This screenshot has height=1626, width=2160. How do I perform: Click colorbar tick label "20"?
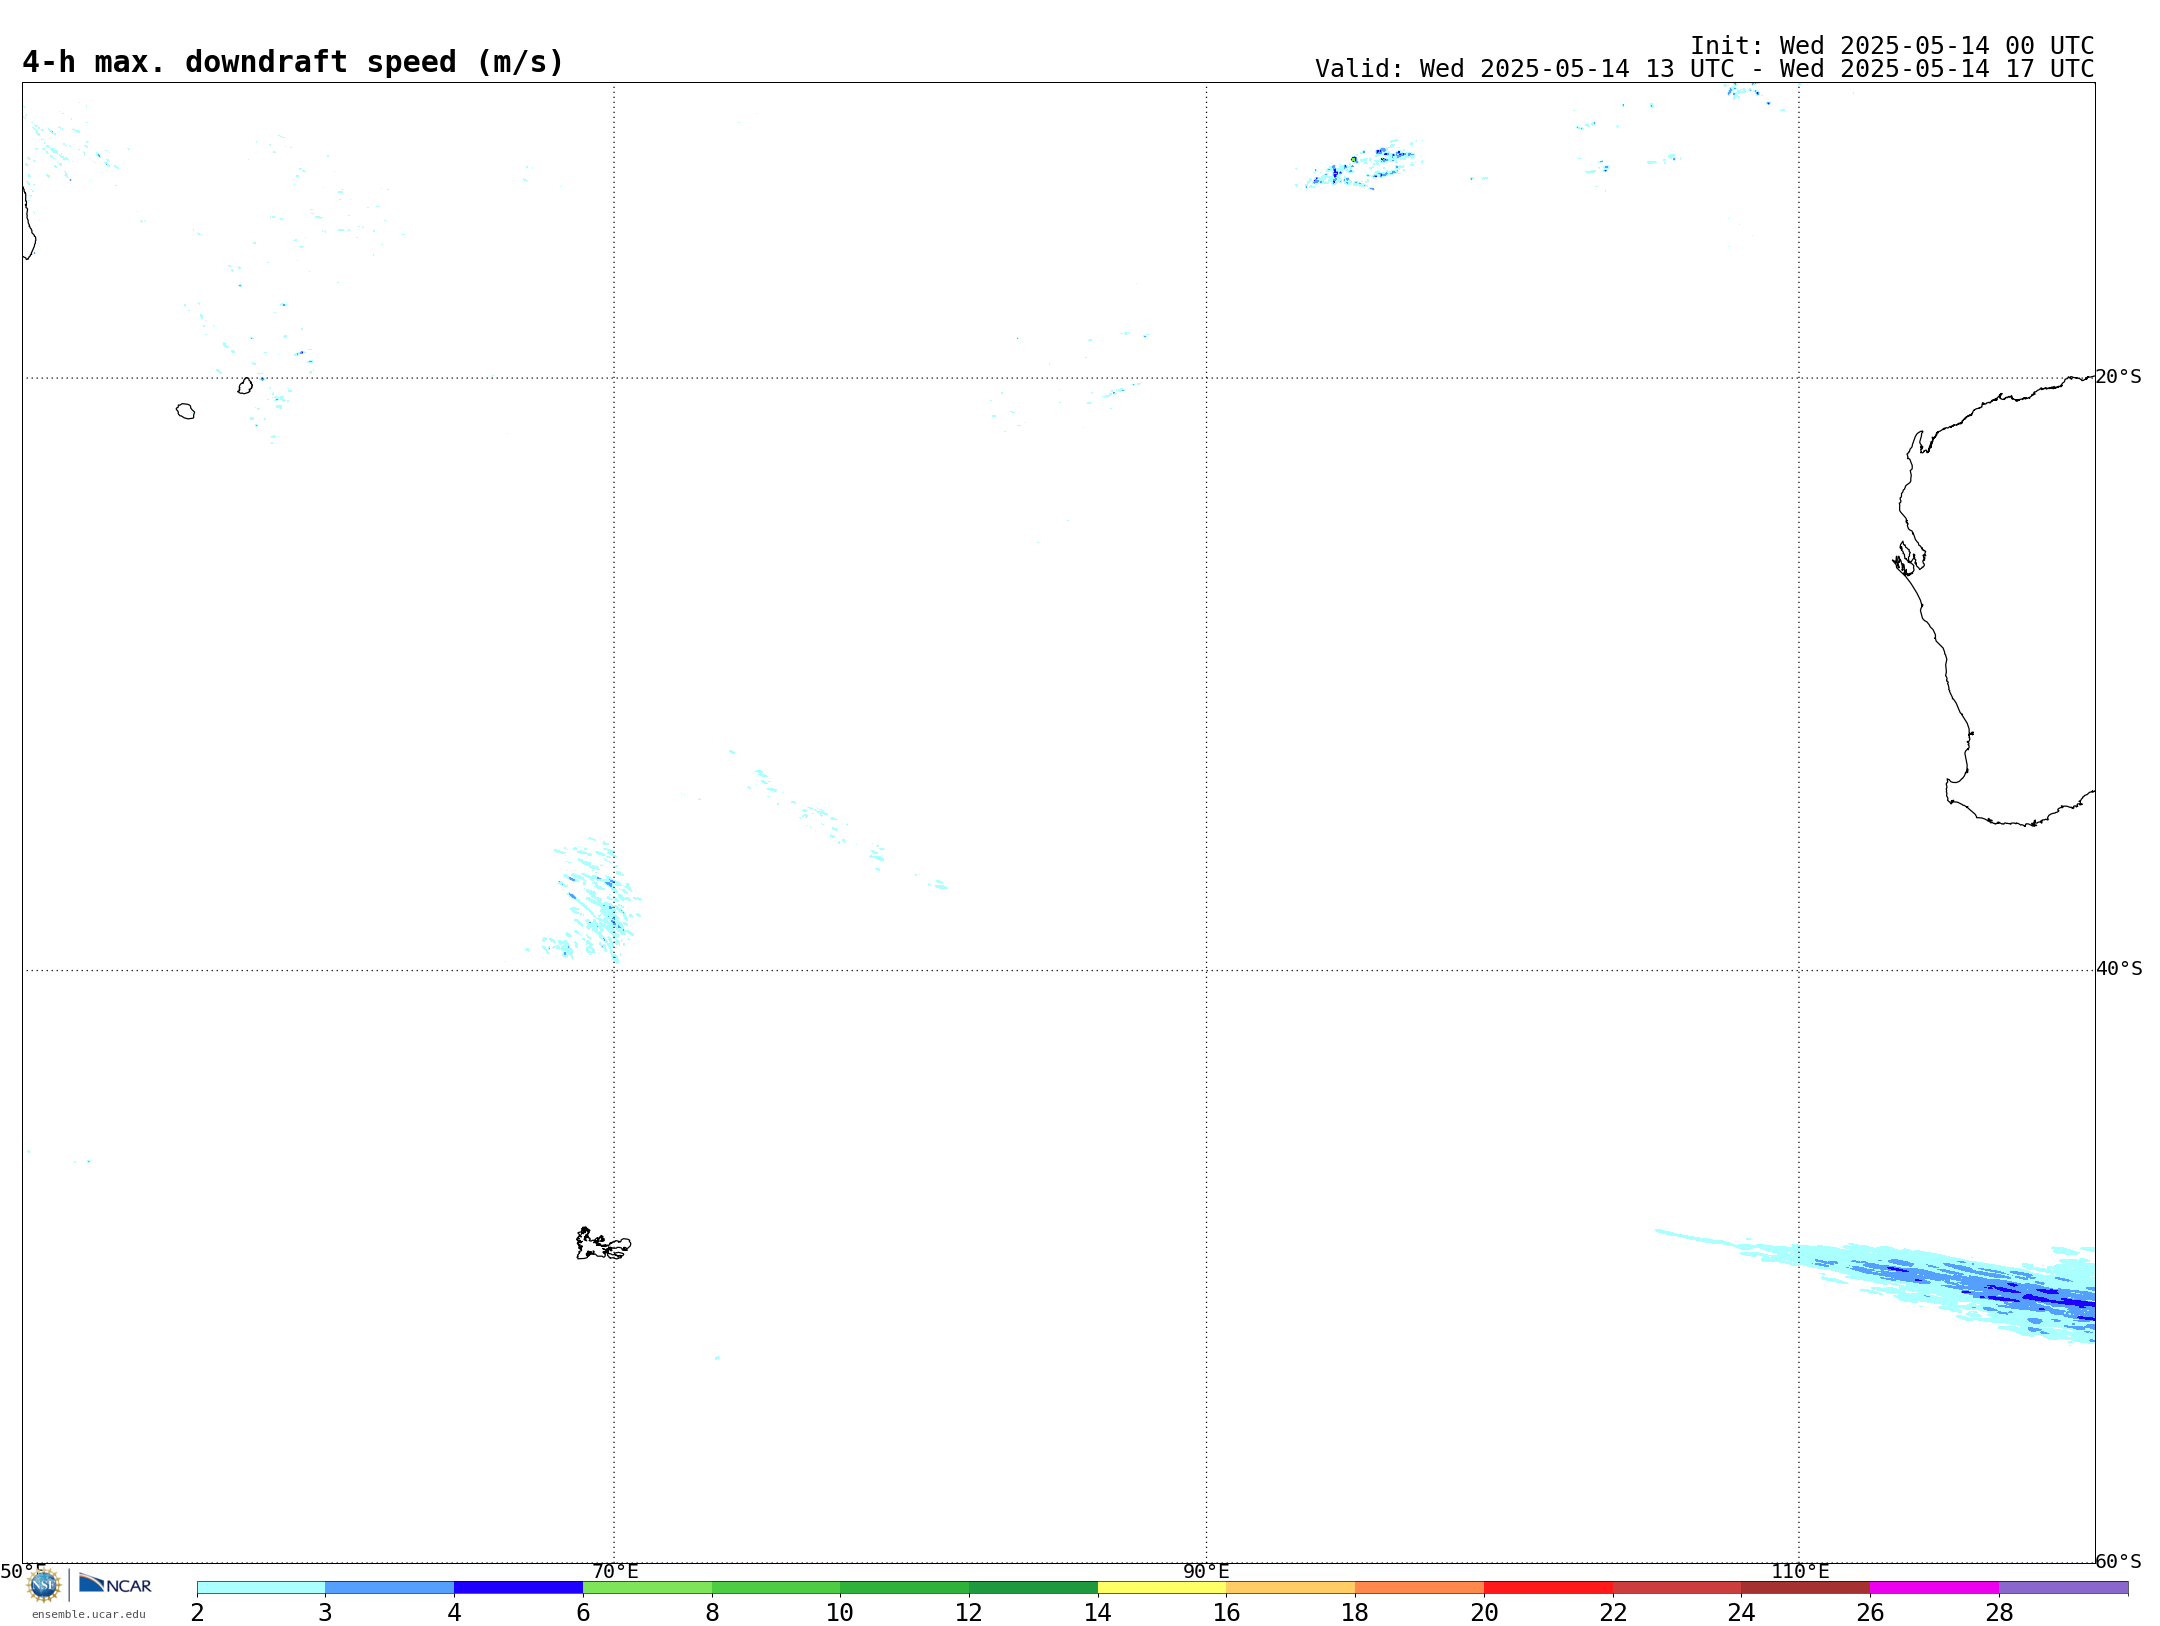click(x=1484, y=1612)
